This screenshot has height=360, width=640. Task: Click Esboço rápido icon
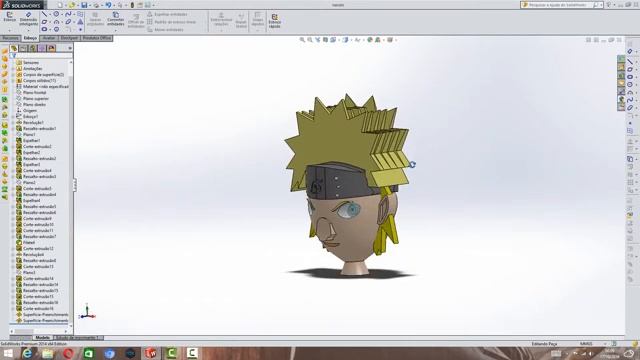(x=275, y=21)
